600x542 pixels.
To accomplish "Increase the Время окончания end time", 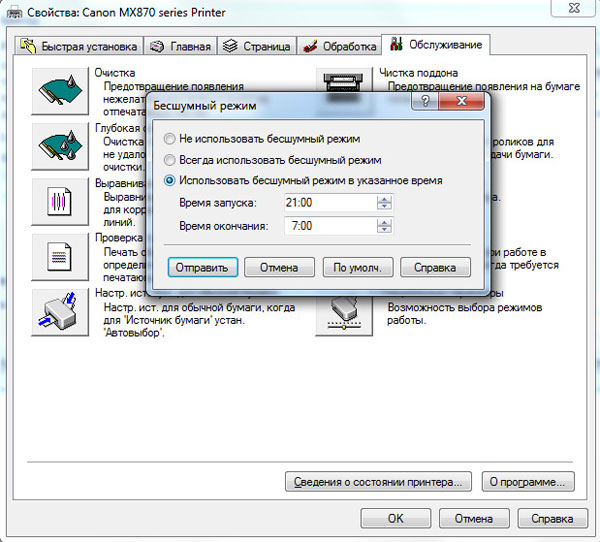I will coord(384,222).
